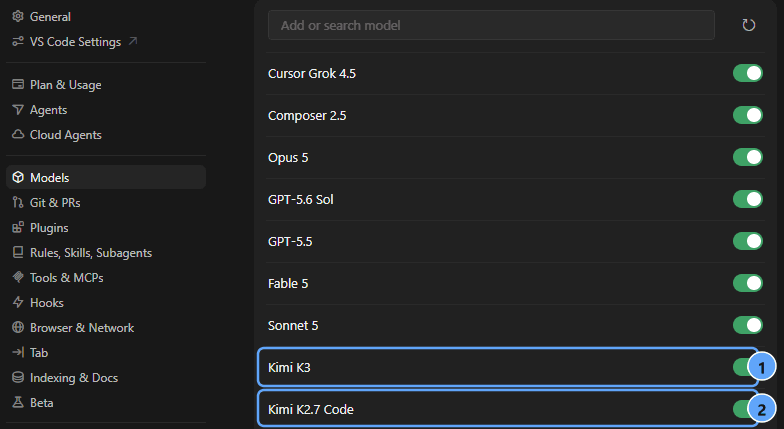Viewport: 784px width, 429px height.
Task: Click the General gear icon
Action: click(x=18, y=16)
